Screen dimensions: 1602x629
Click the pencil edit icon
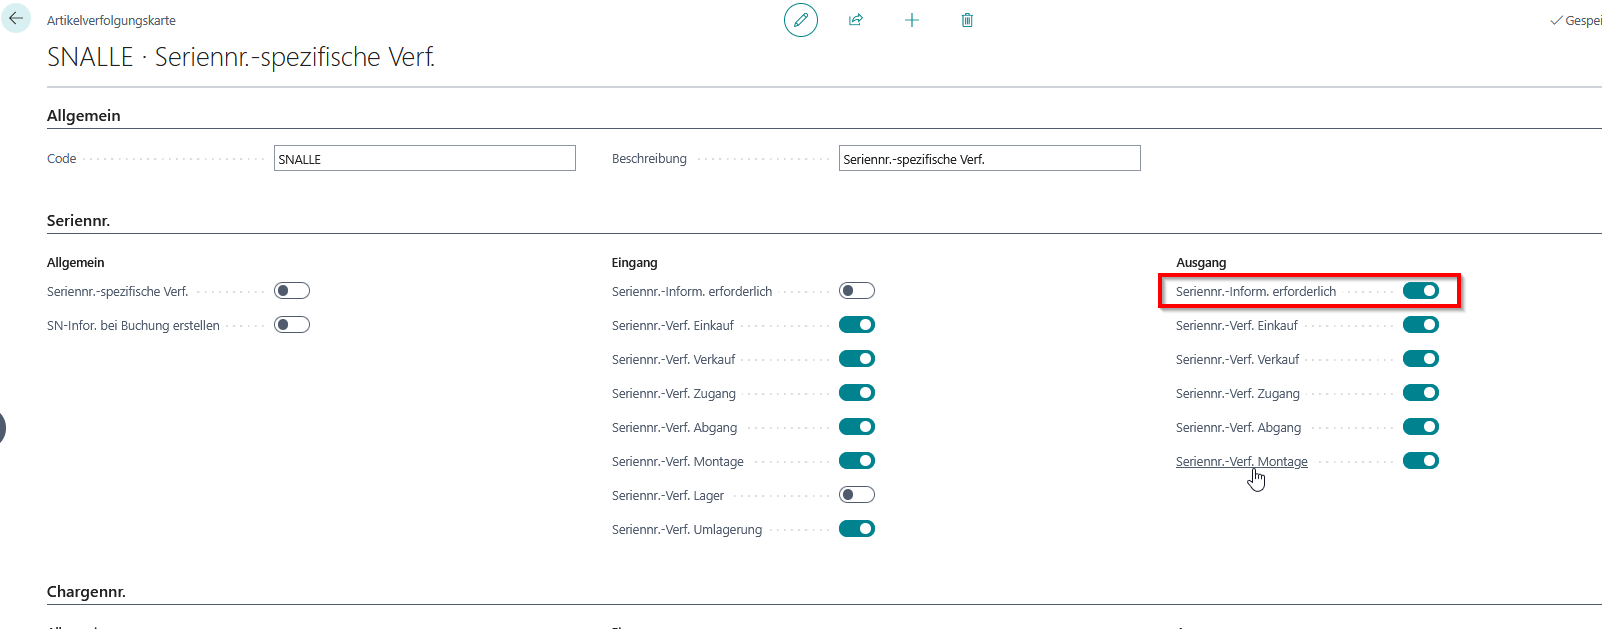click(800, 20)
